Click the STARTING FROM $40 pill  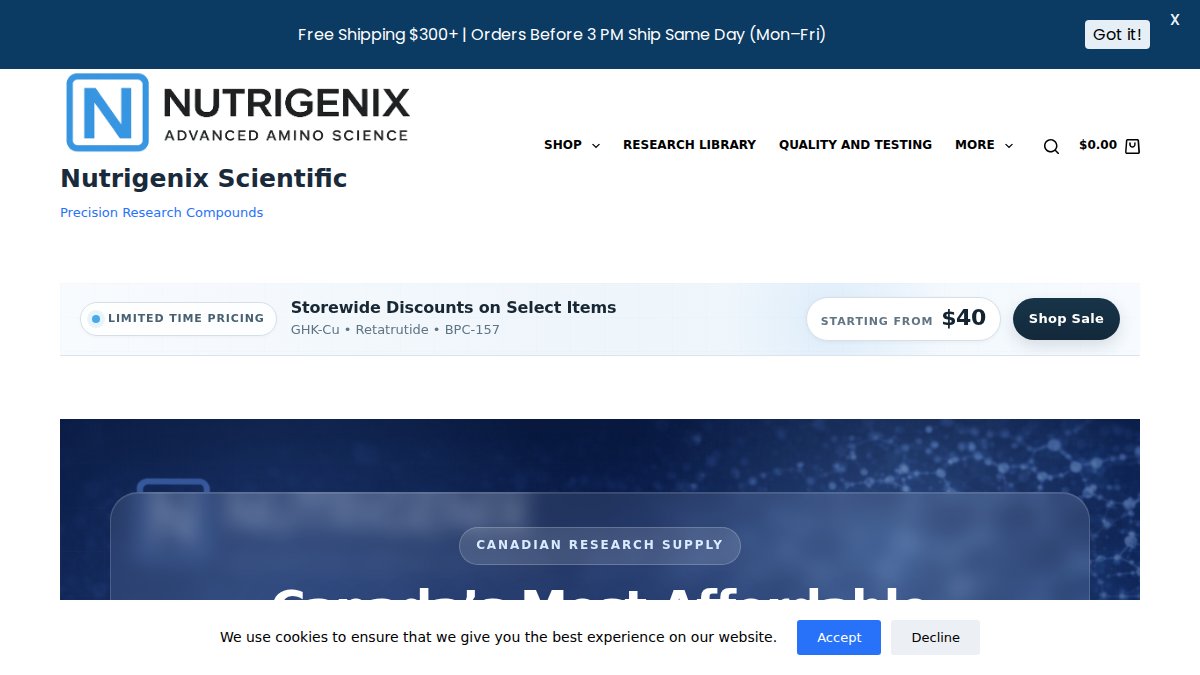click(903, 319)
